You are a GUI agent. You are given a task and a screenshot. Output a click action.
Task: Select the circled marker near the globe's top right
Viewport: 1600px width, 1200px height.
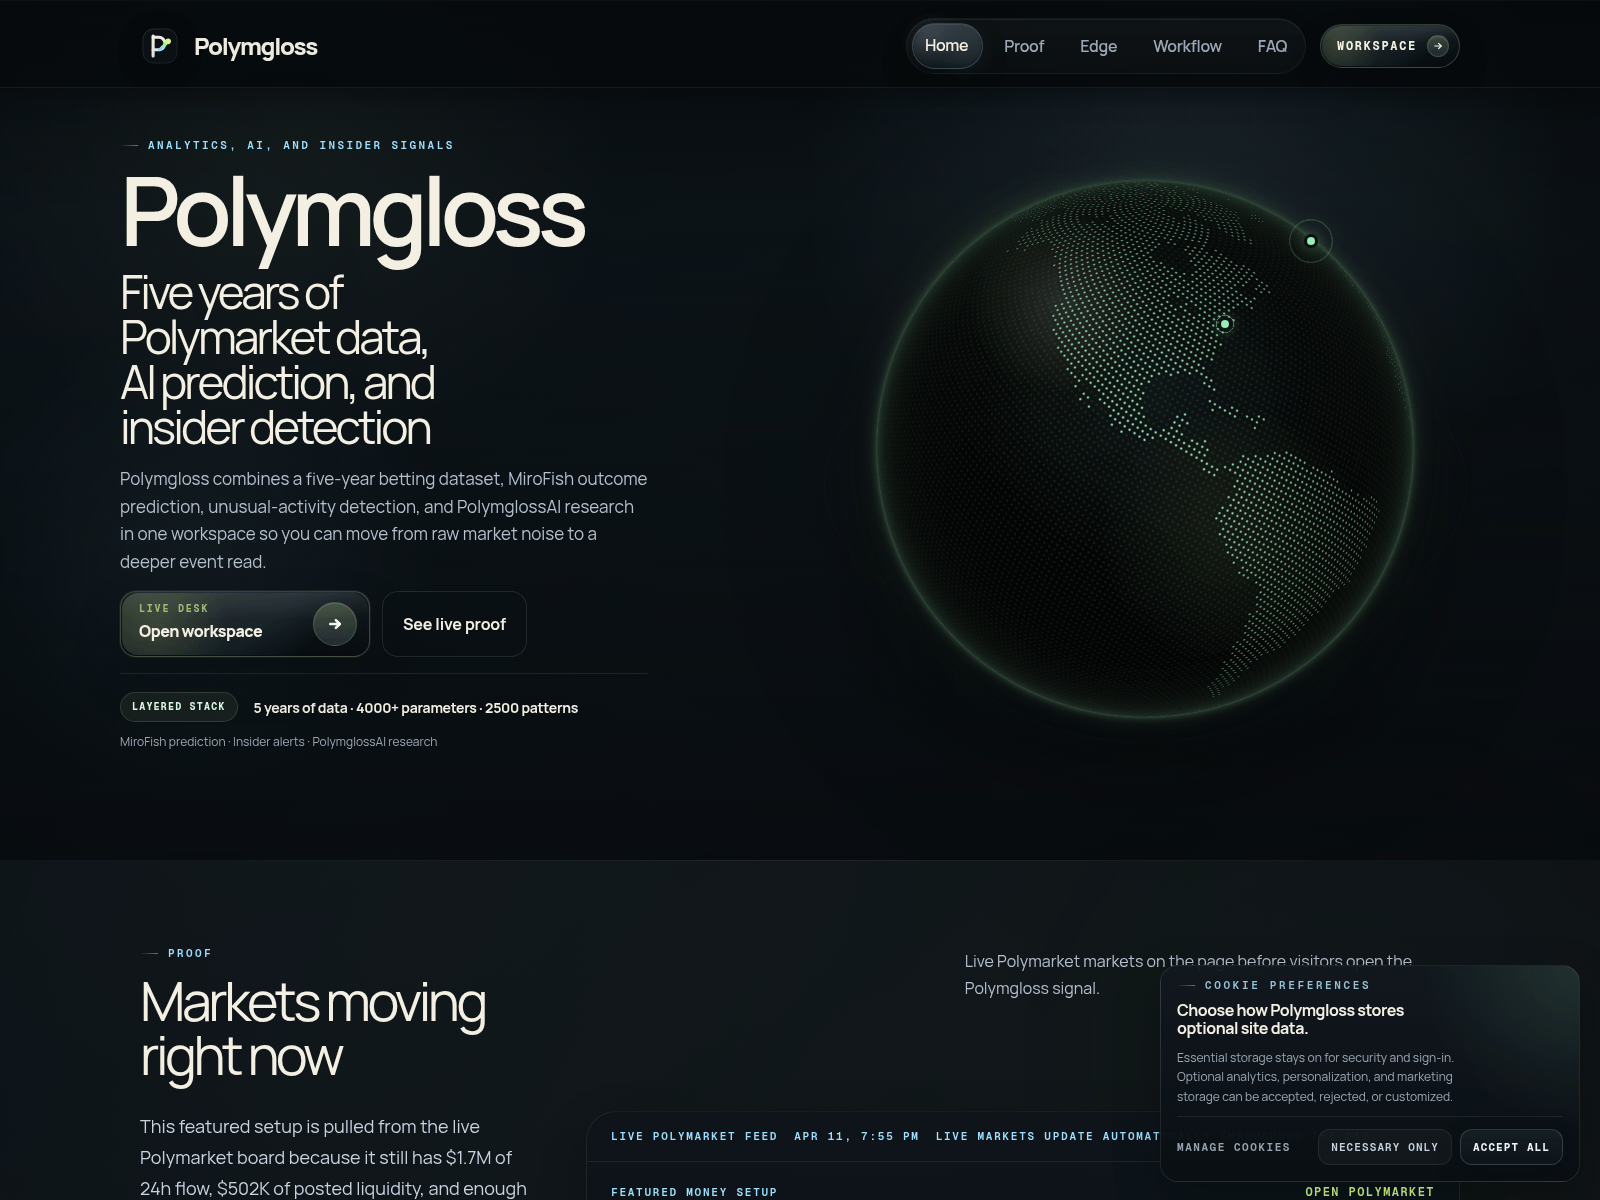click(1310, 240)
